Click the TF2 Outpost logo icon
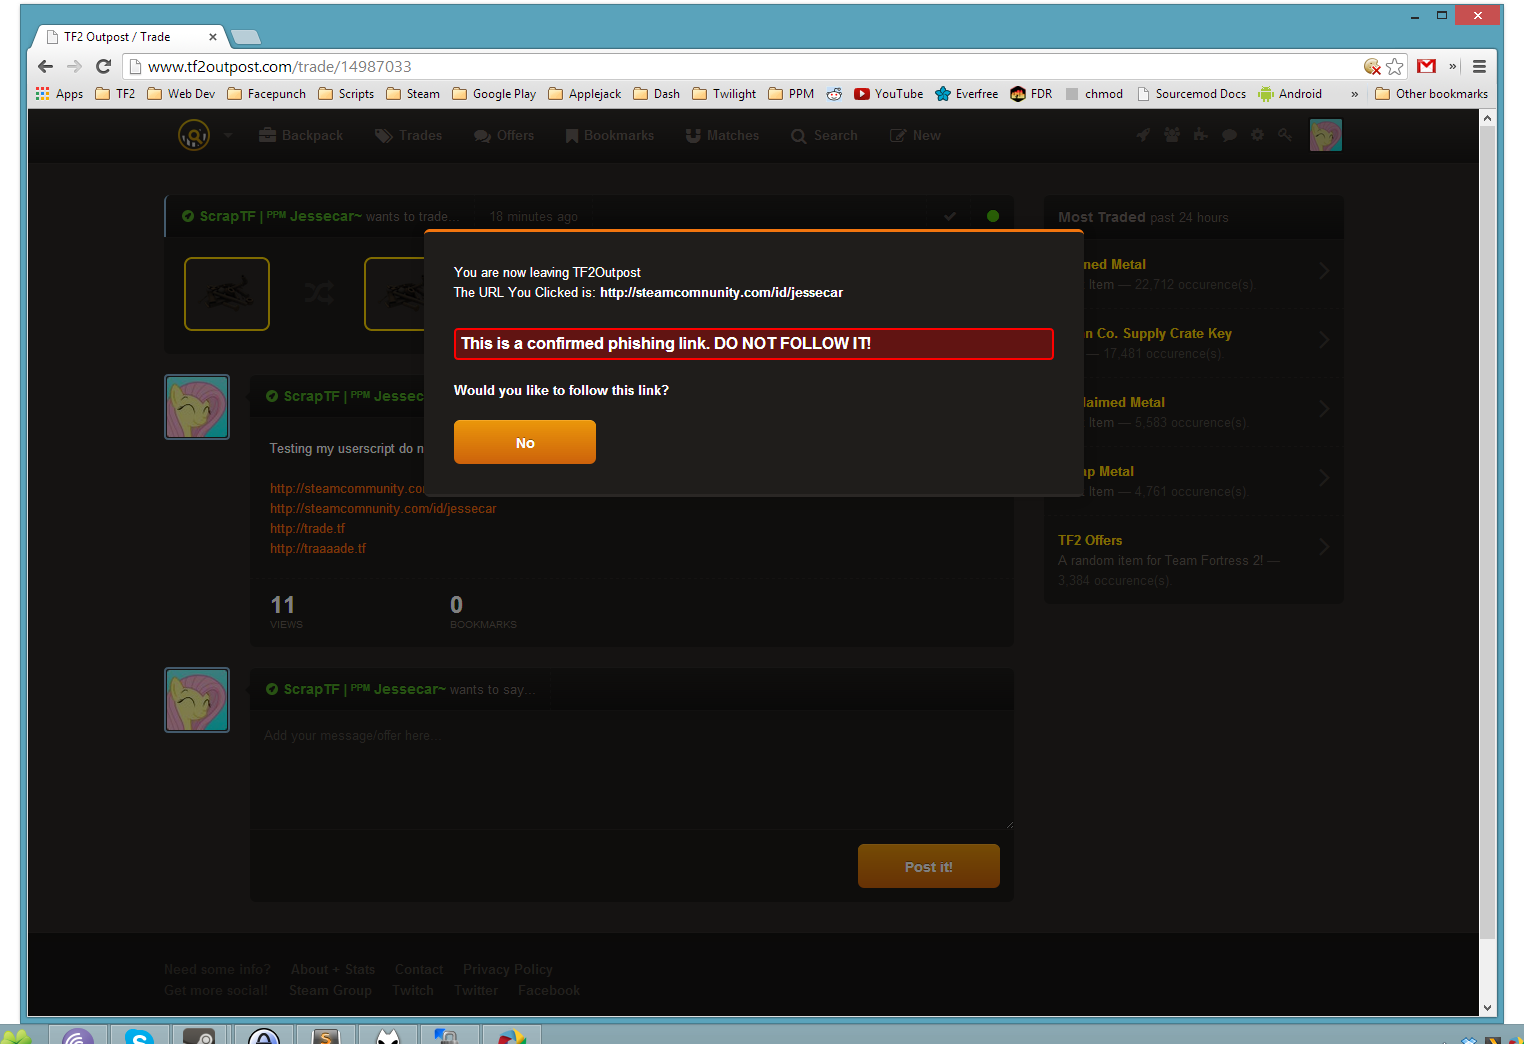1524x1044 pixels. point(194,135)
